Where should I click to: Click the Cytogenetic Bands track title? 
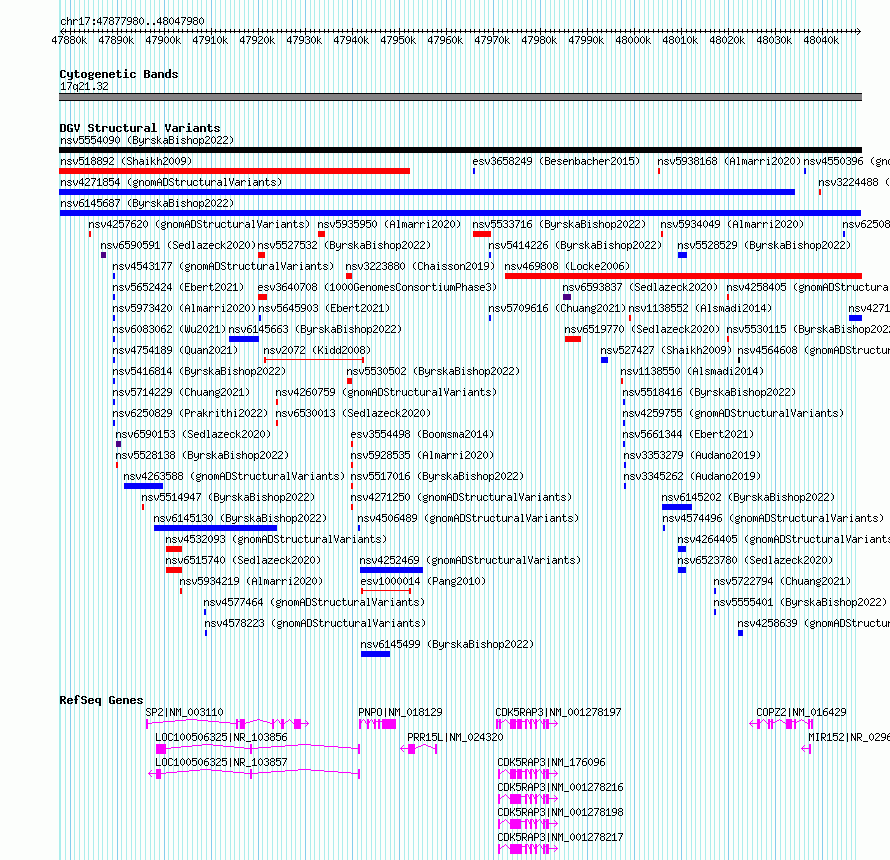coord(119,74)
